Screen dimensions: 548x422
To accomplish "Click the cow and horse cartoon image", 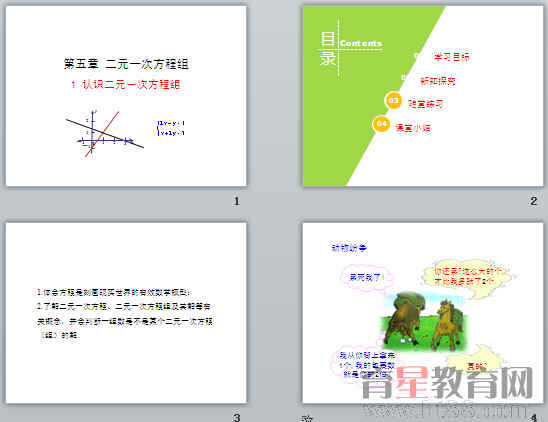I will point(425,322).
